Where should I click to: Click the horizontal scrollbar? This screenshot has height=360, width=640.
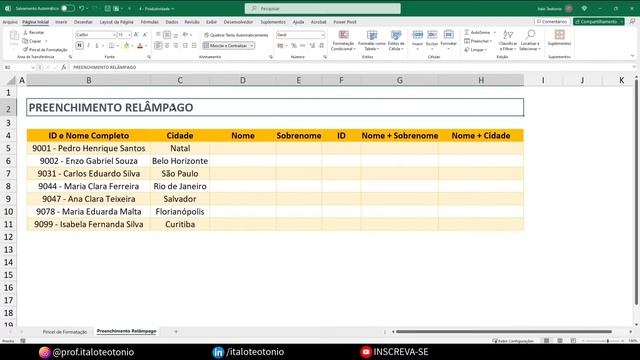pos(504,332)
